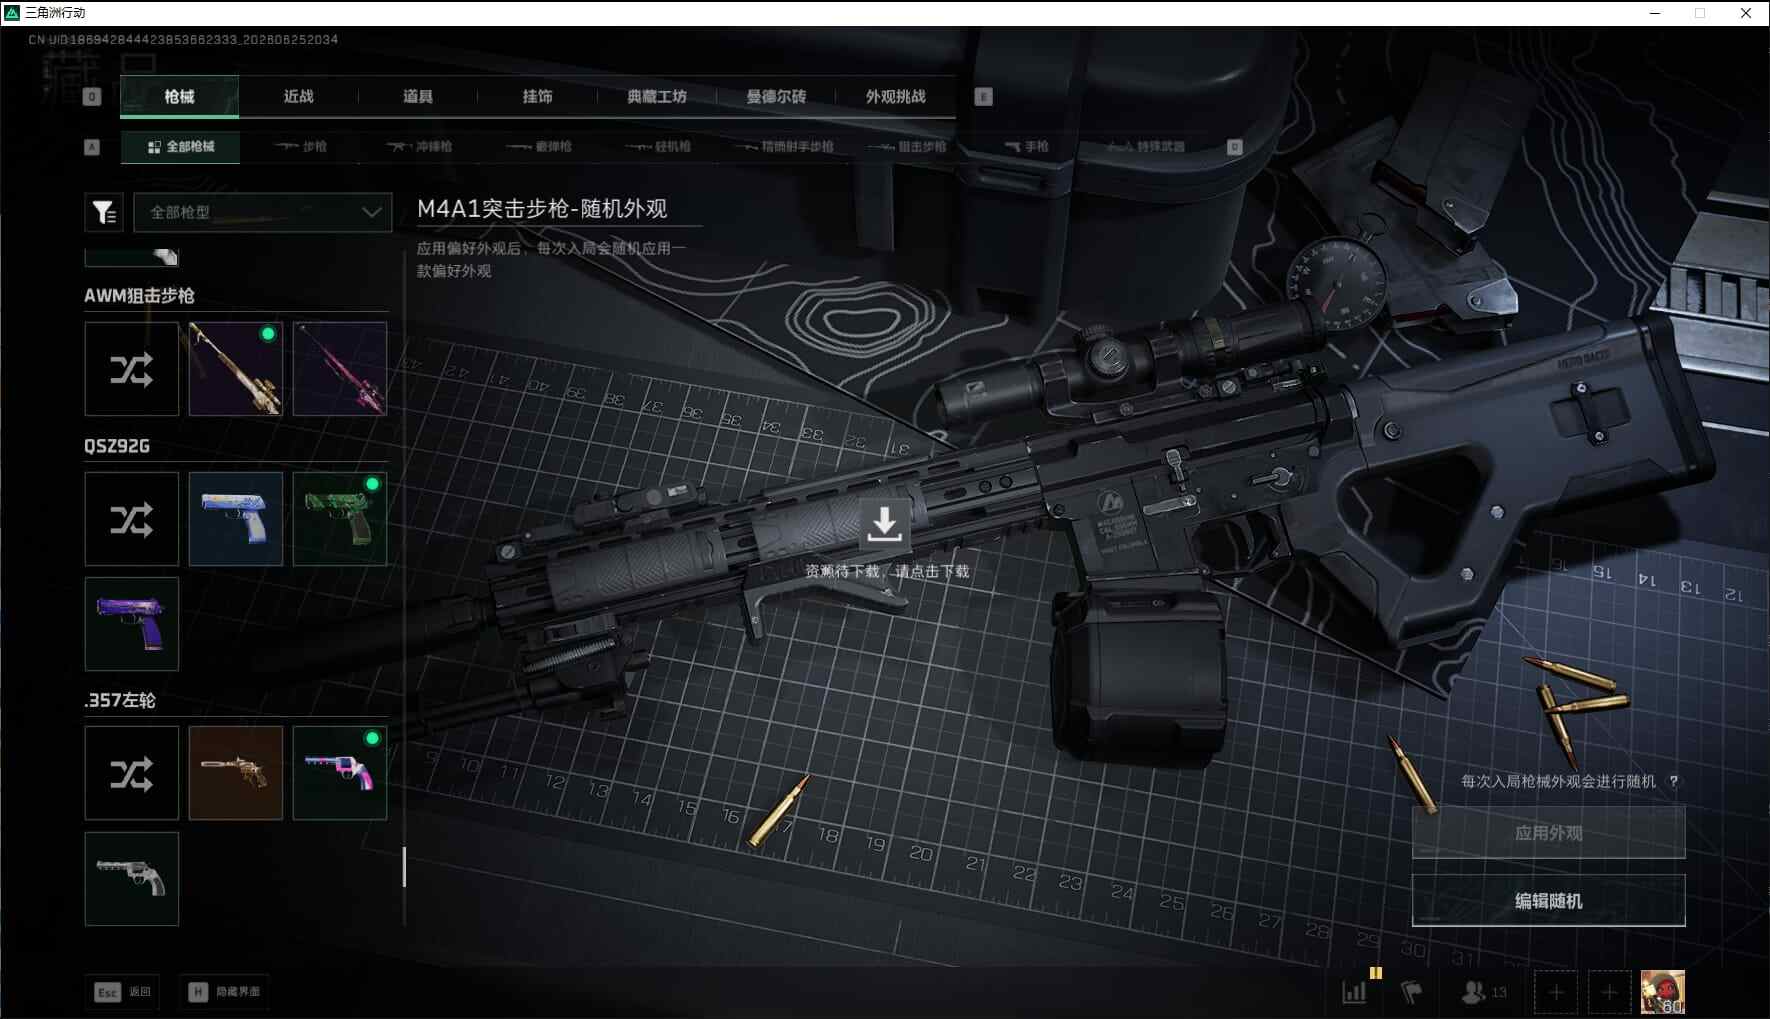Maximize the 三角洲行动 window
Image resolution: width=1770 pixels, height=1019 pixels.
click(x=1700, y=13)
